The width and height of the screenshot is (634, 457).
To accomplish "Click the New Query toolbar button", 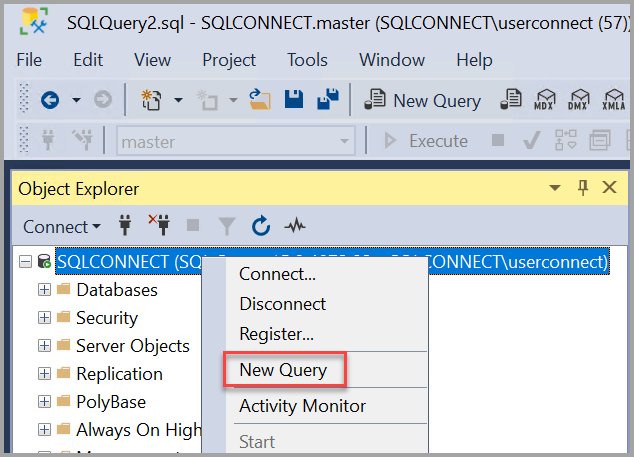I will 423,100.
